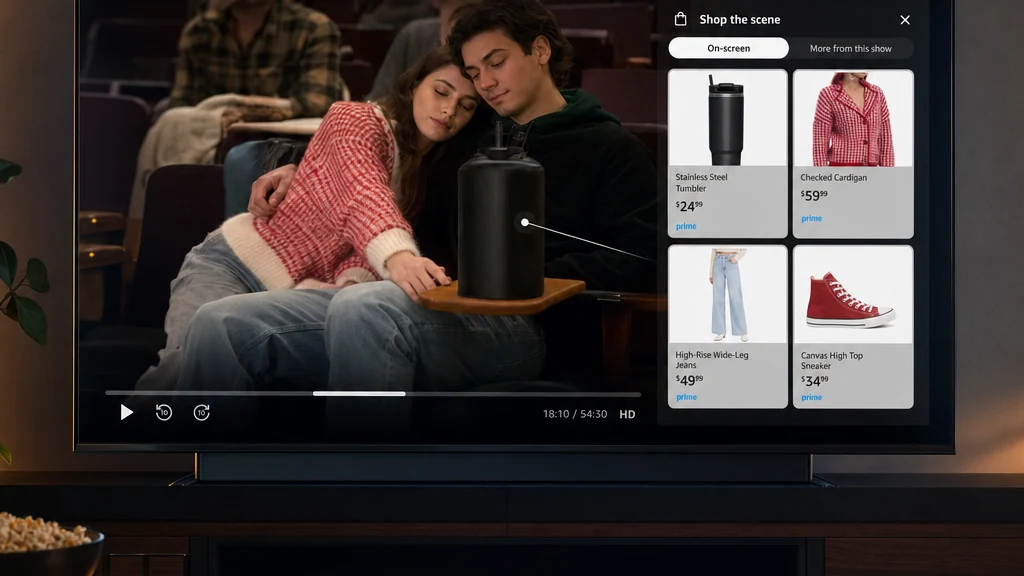Click the tumbler hotspot dot in the video
This screenshot has height=576, width=1024.
(524, 222)
